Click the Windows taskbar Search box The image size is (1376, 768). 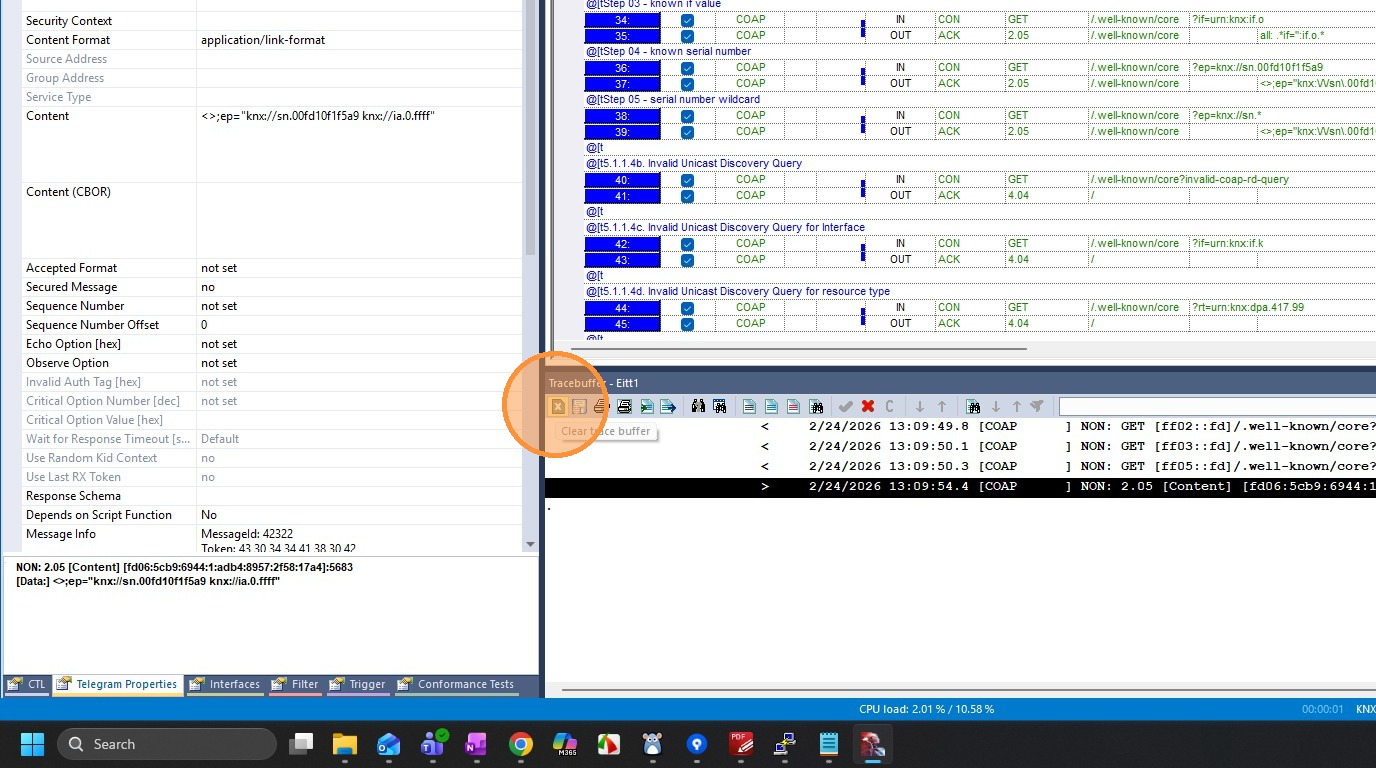tap(167, 744)
